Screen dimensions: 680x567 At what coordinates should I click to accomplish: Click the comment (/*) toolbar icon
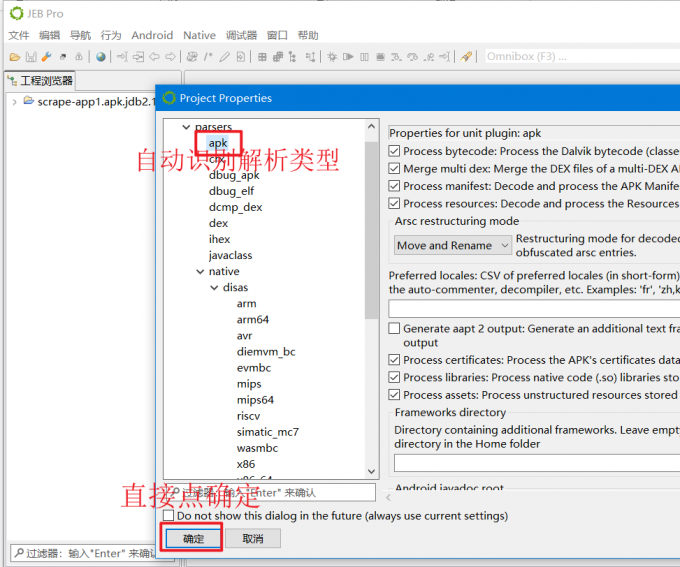point(208,57)
